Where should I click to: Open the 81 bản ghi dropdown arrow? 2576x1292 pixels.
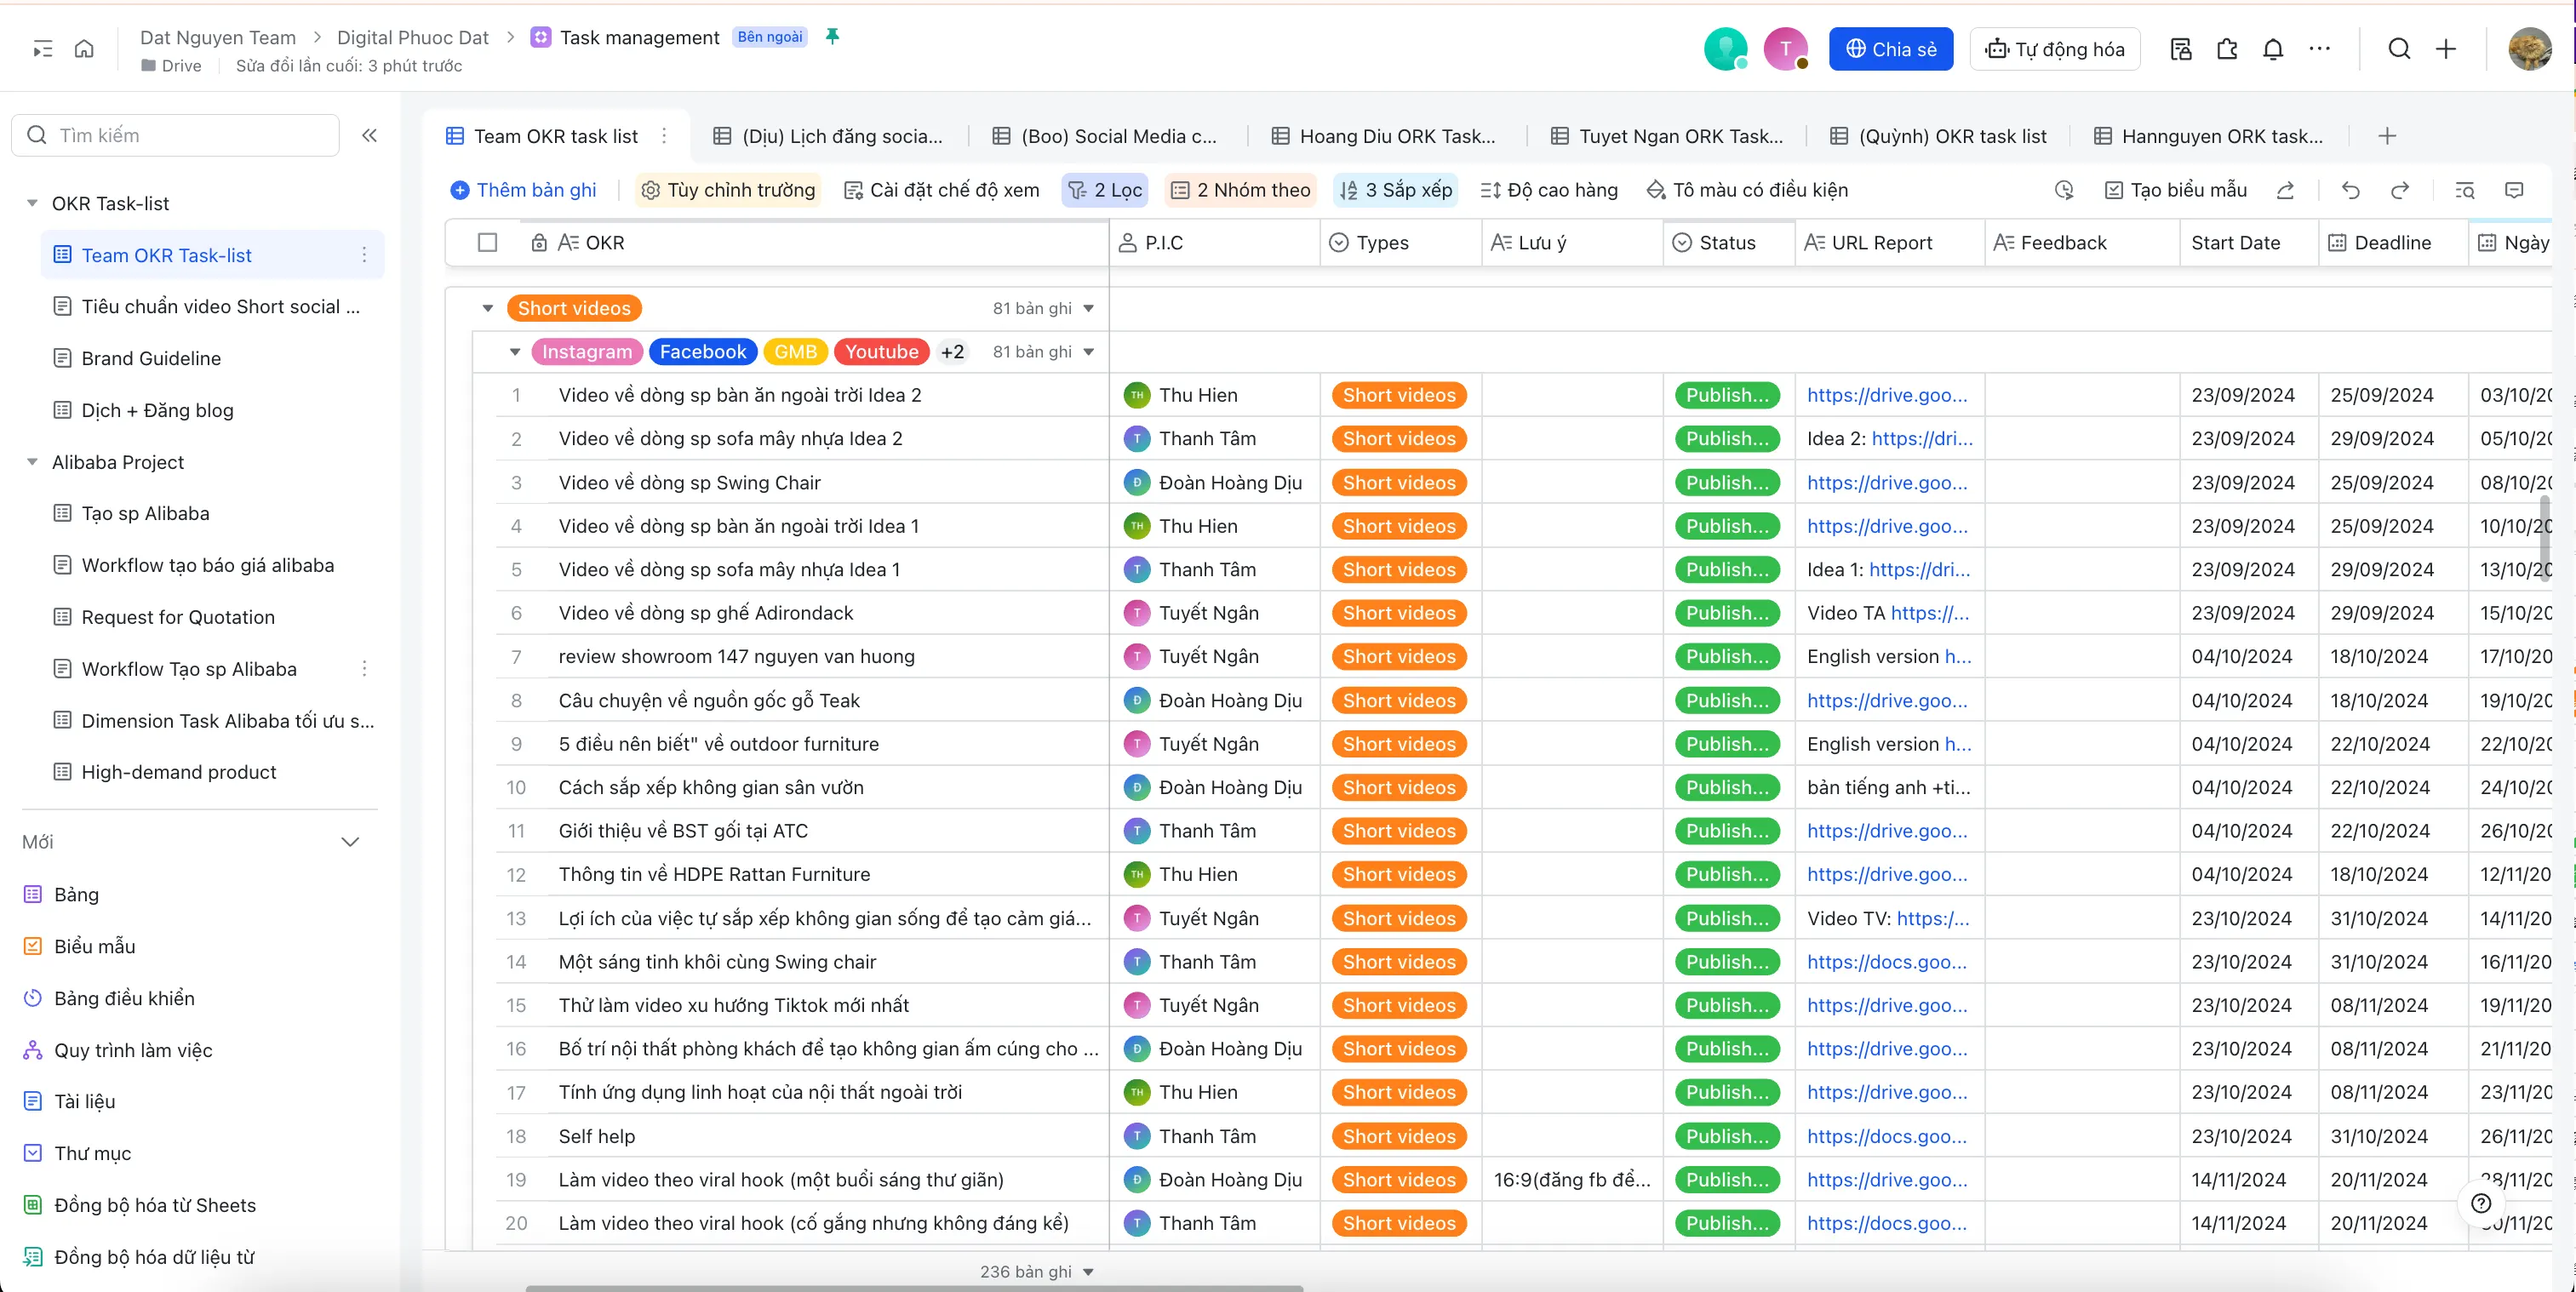(x=1089, y=307)
